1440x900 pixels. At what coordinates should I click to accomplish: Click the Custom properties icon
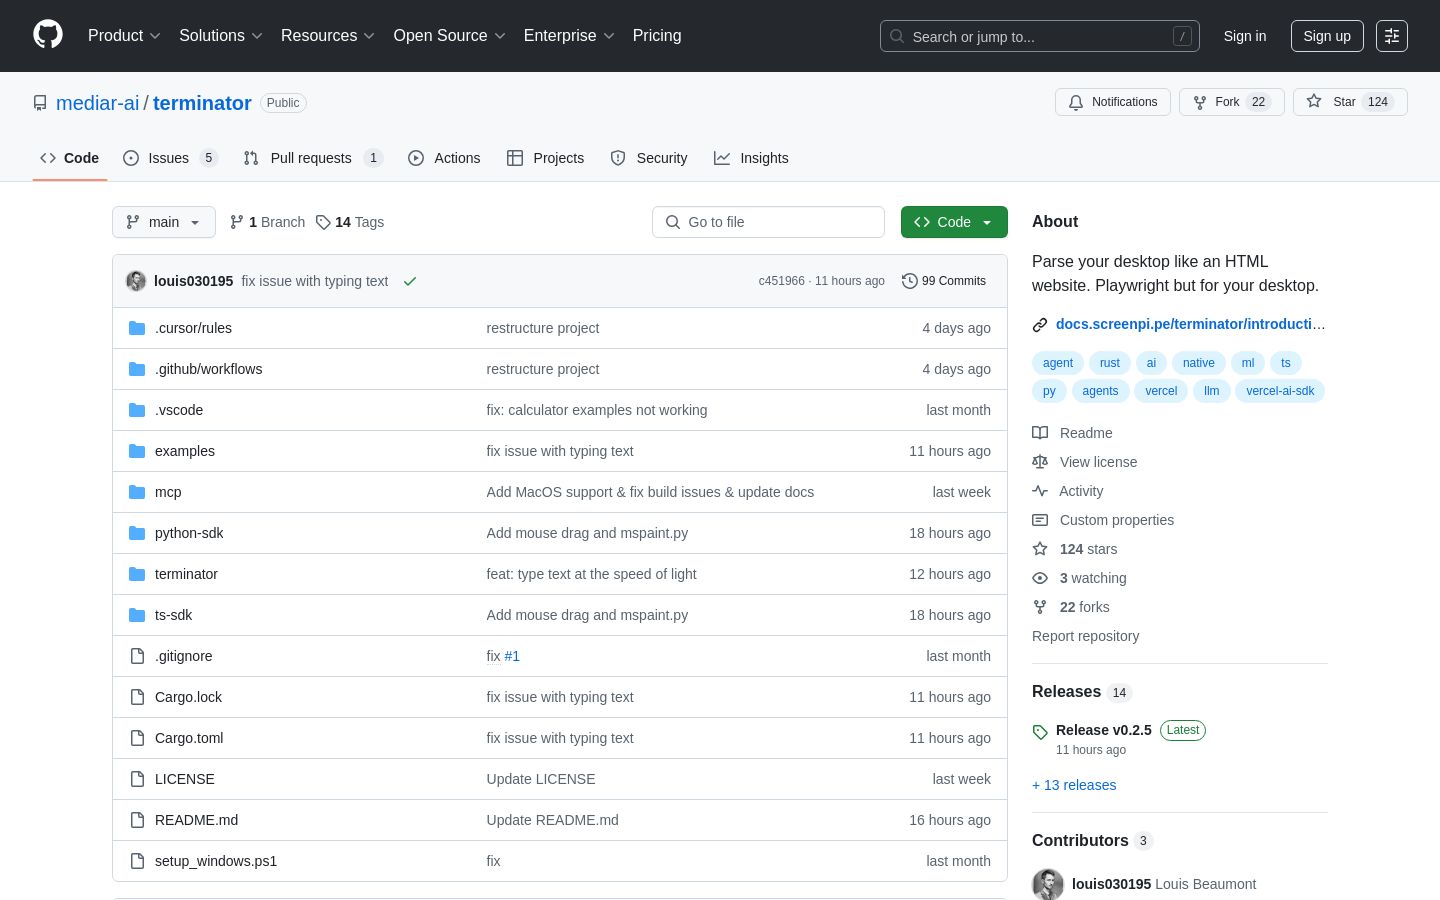coord(1040,520)
